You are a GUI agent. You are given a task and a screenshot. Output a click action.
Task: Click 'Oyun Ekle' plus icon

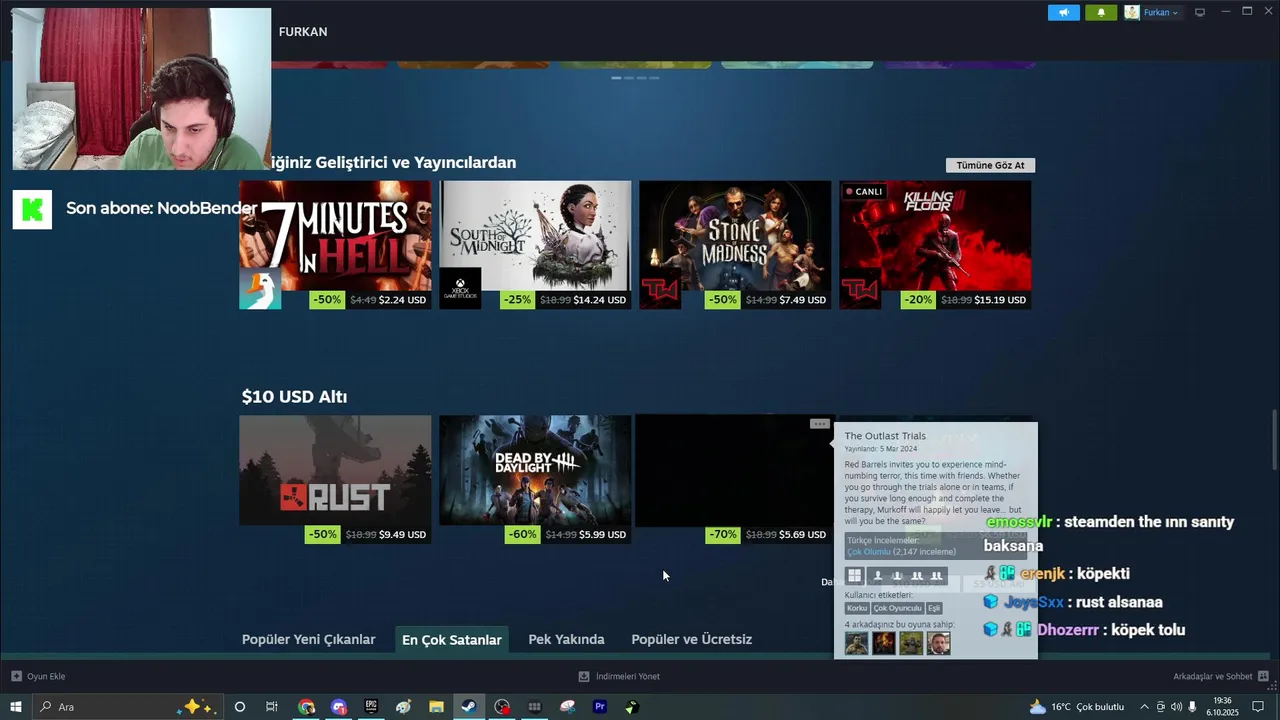(x=16, y=676)
